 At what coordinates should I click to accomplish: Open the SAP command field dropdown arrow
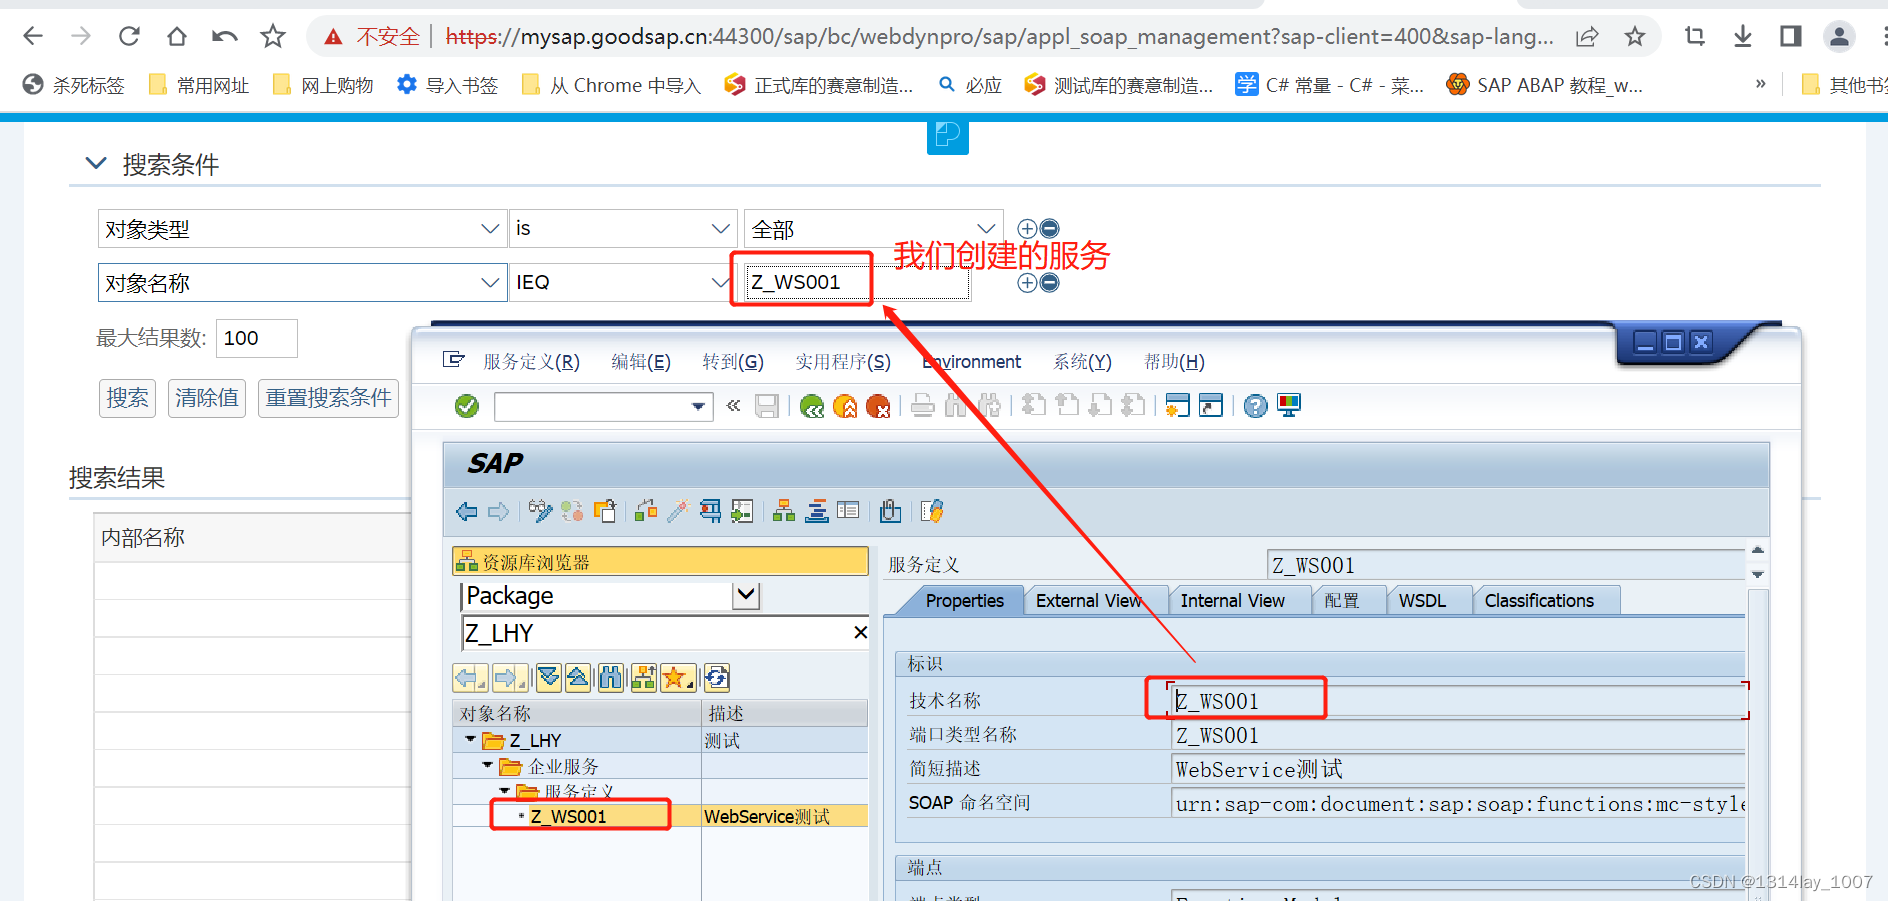tap(698, 407)
